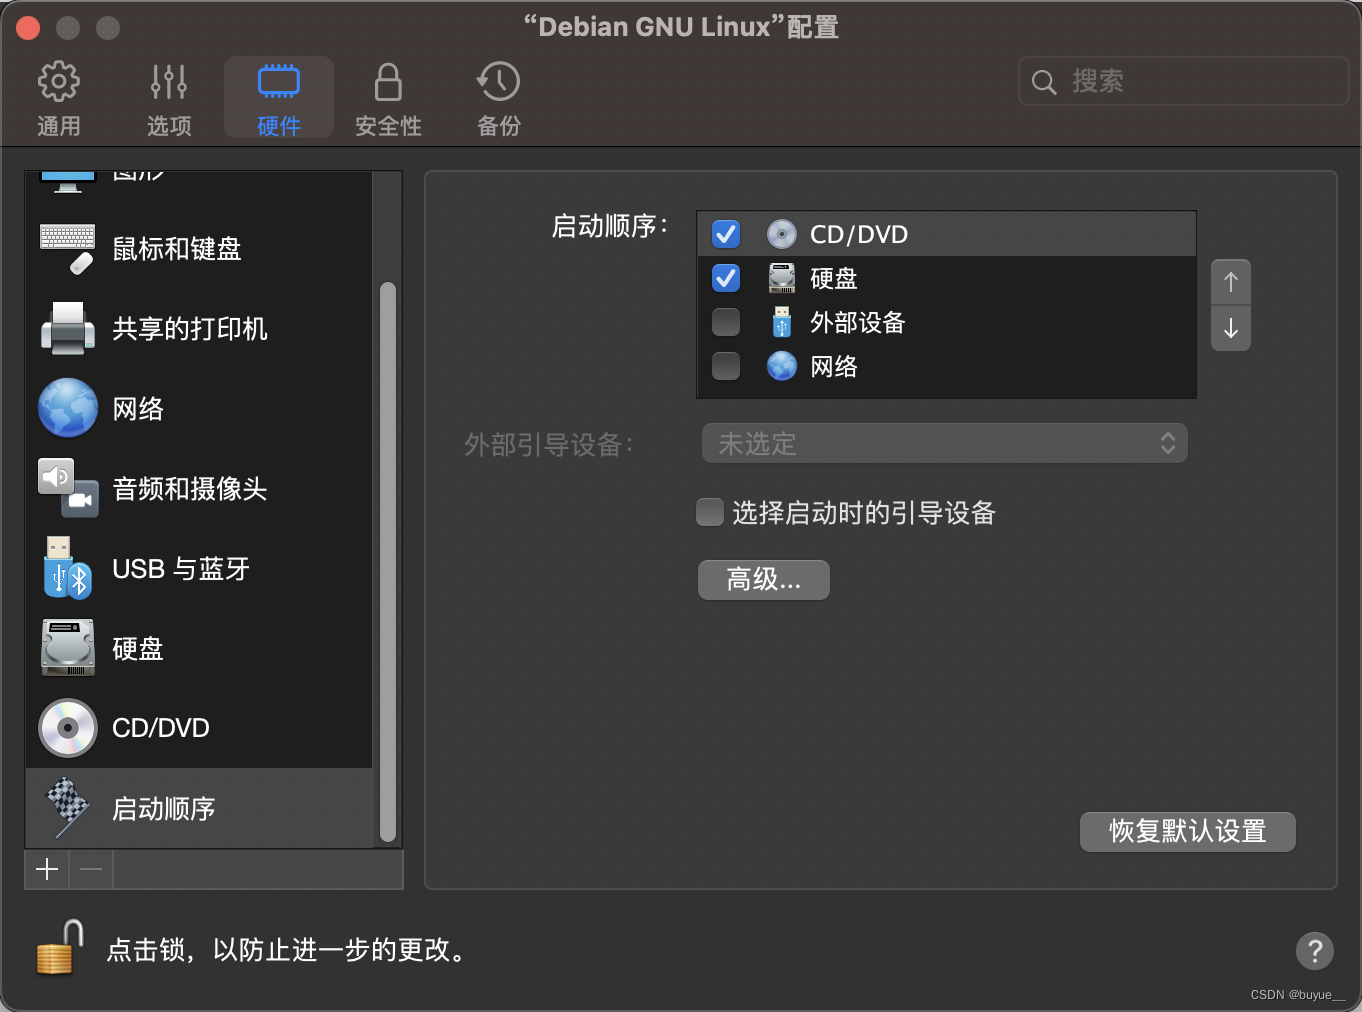Viewport: 1362px width, 1012px height.
Task: Click the globe icon for 网络 in sidebar
Action: click(68, 408)
